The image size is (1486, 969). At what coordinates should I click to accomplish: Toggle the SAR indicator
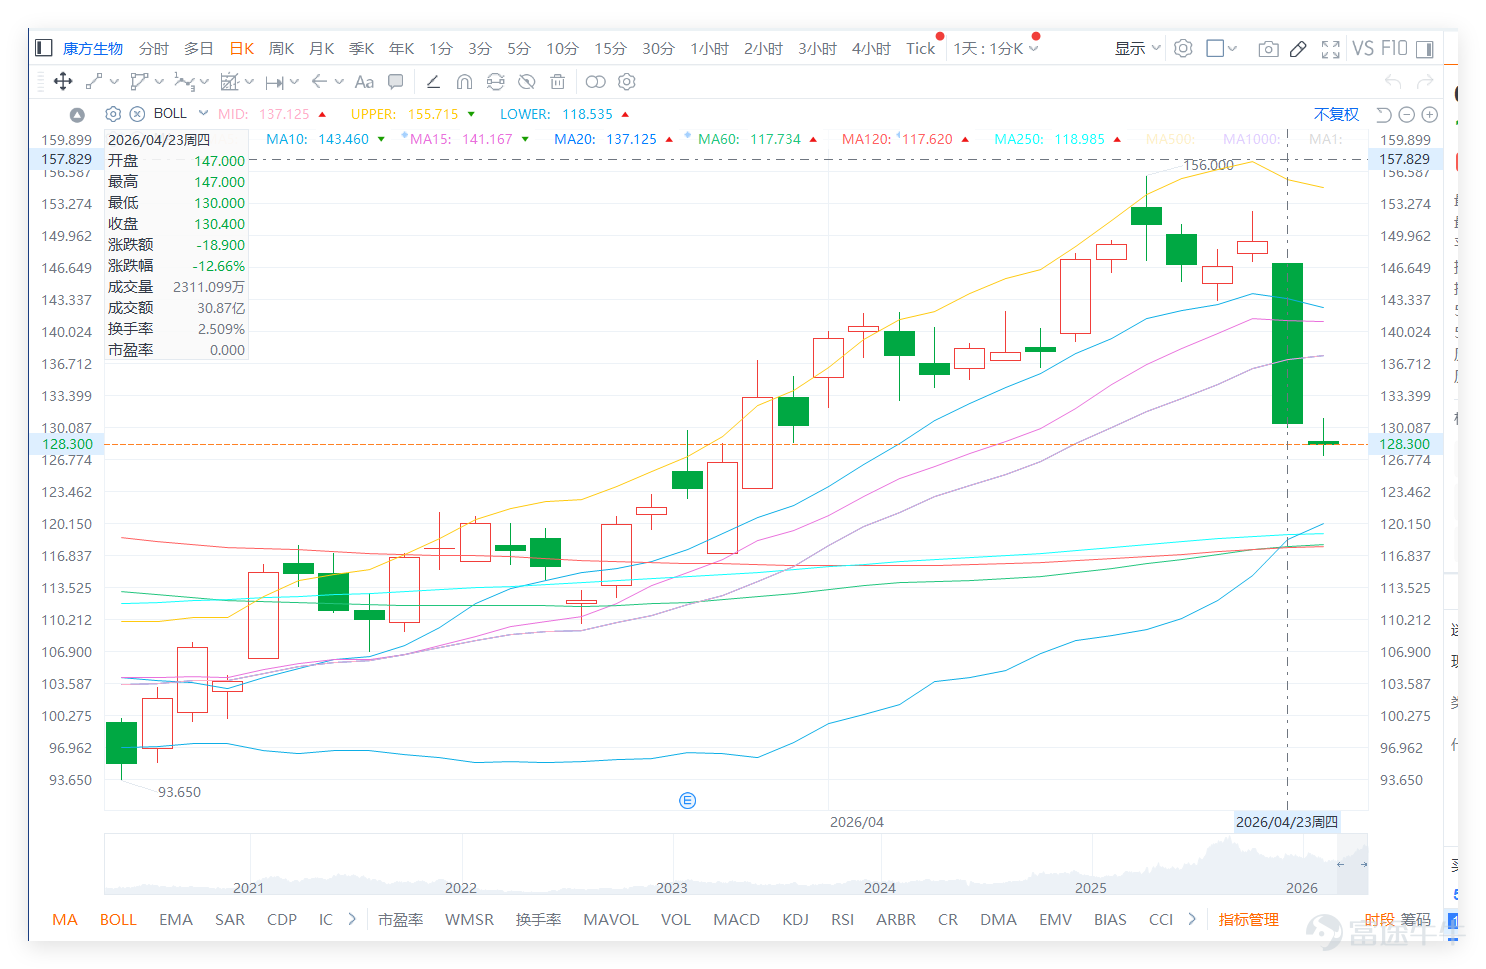click(230, 919)
